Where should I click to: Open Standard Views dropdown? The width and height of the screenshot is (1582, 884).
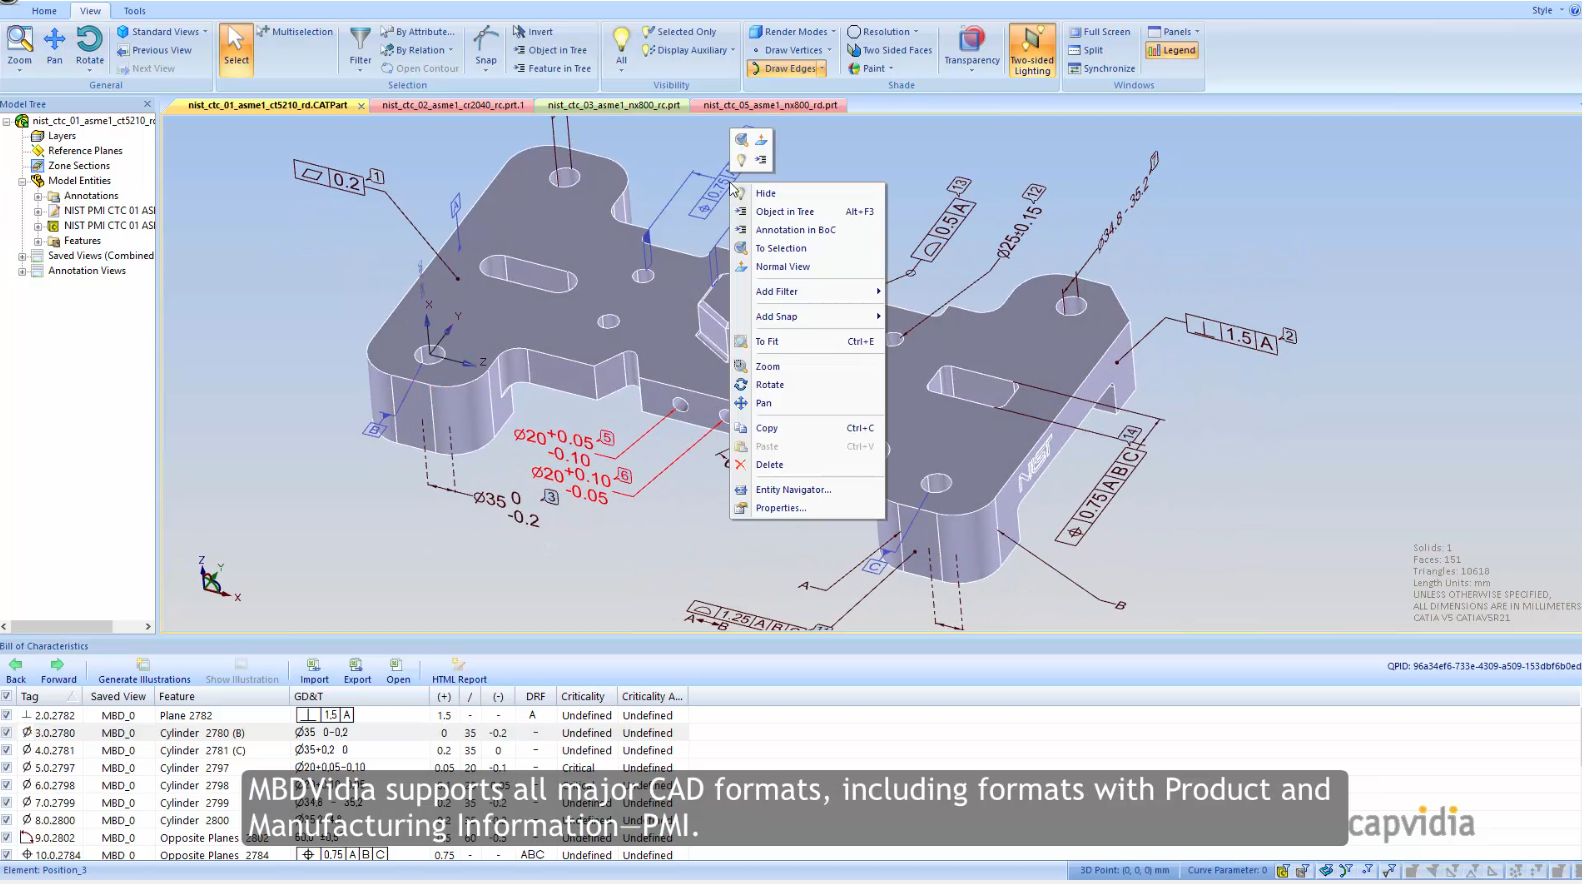click(x=162, y=32)
